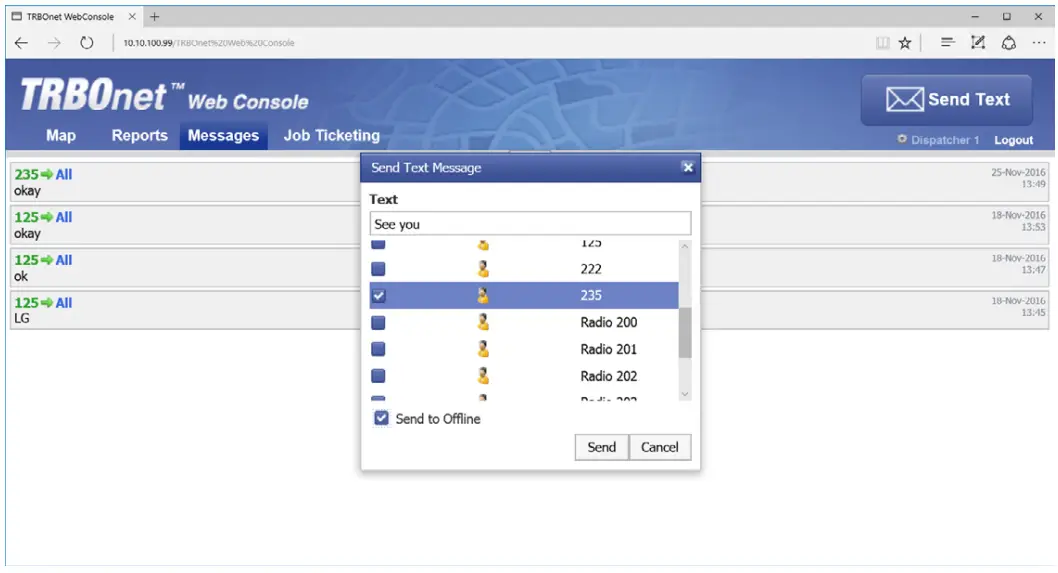1058x573 pixels.
Task: Toggle the Send to Offline checkbox
Action: pyautogui.click(x=381, y=419)
